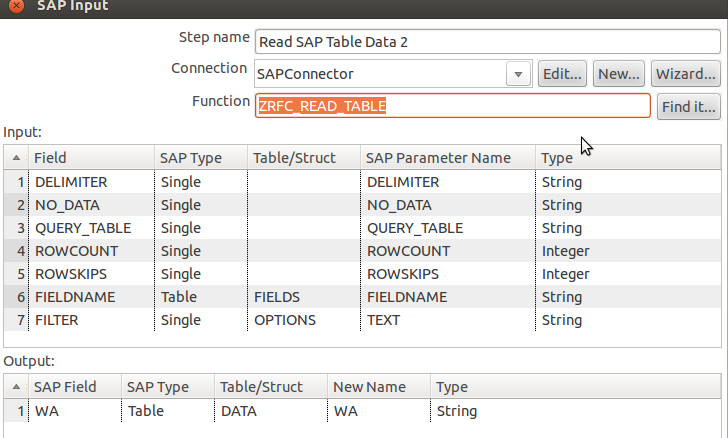This screenshot has height=438, width=728.
Task: Launch the connection Wizard... button
Action: [686, 74]
